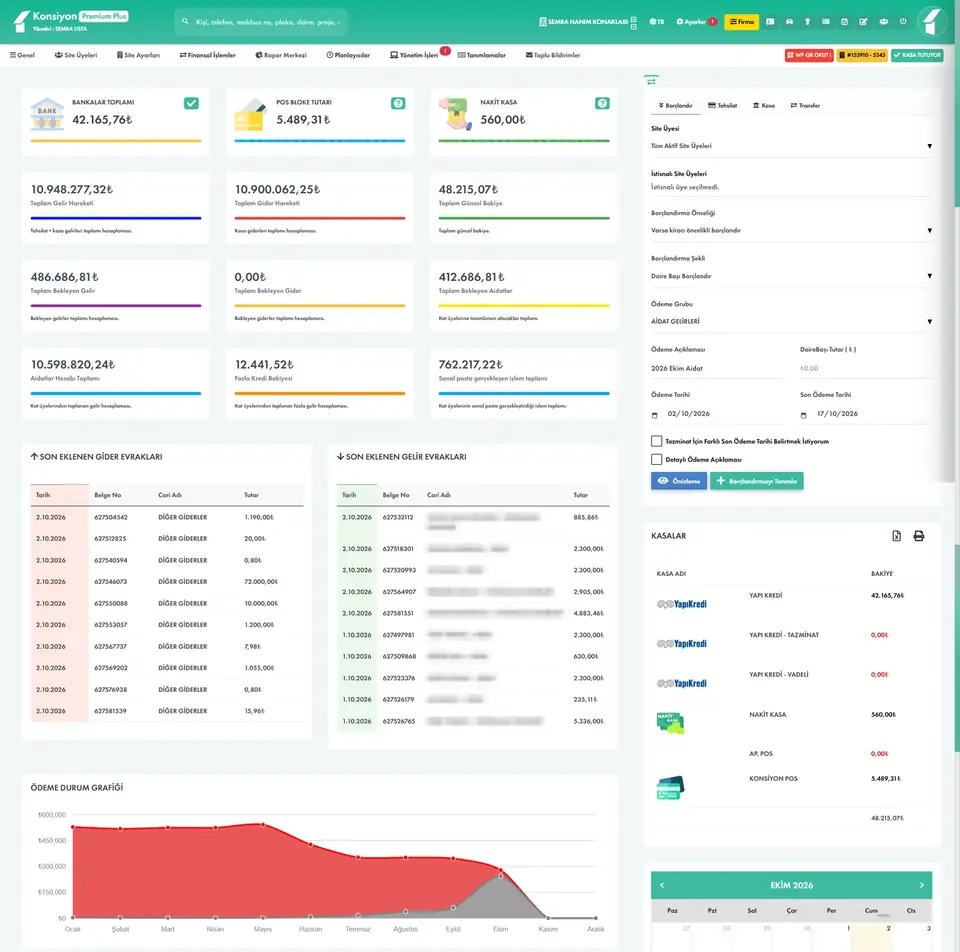Click the power (logout) icon
Screen dimensions: 960x952
click(903, 21)
